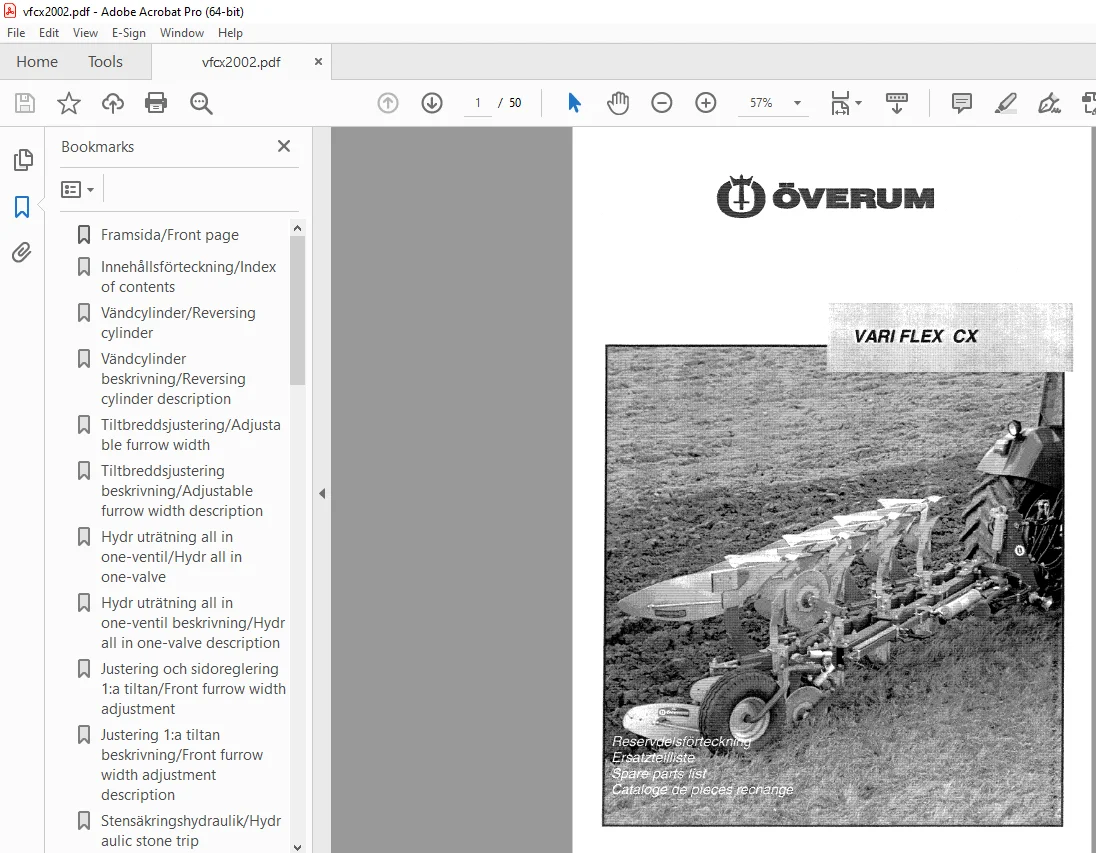Go to next page arrow
Viewport: 1096px width, 853px height.
point(432,103)
